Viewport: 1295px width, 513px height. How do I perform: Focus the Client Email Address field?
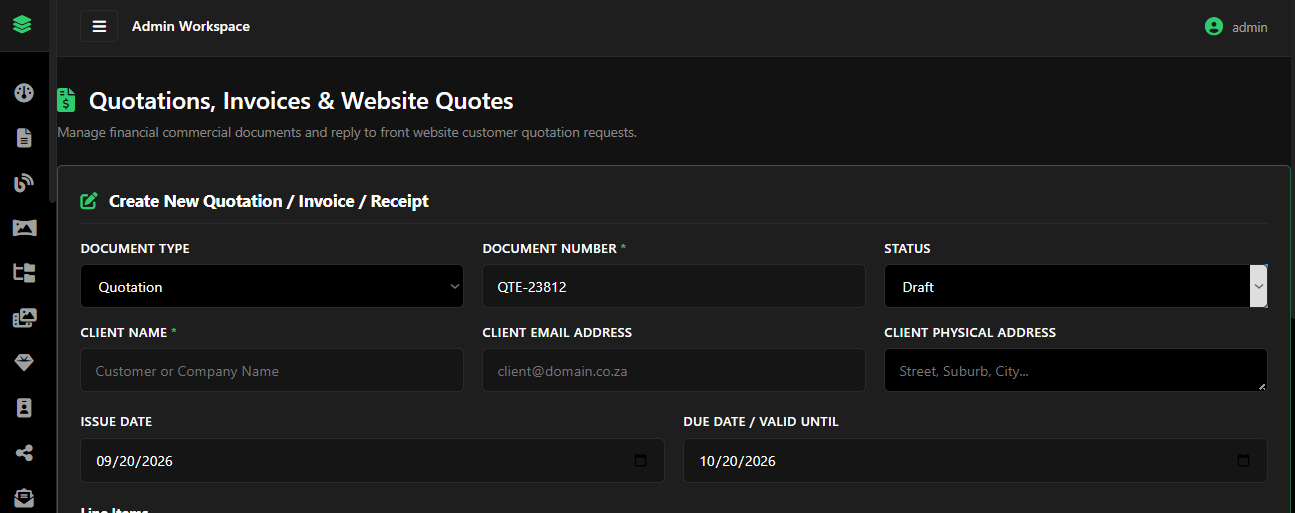pyautogui.click(x=674, y=370)
